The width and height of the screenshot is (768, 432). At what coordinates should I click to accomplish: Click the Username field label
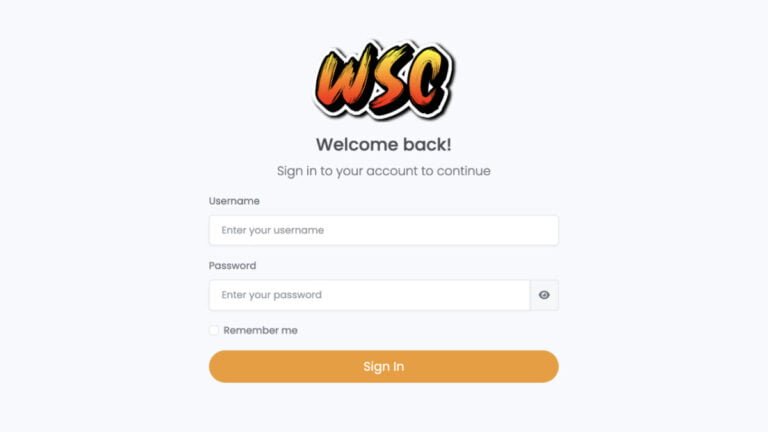tap(234, 201)
